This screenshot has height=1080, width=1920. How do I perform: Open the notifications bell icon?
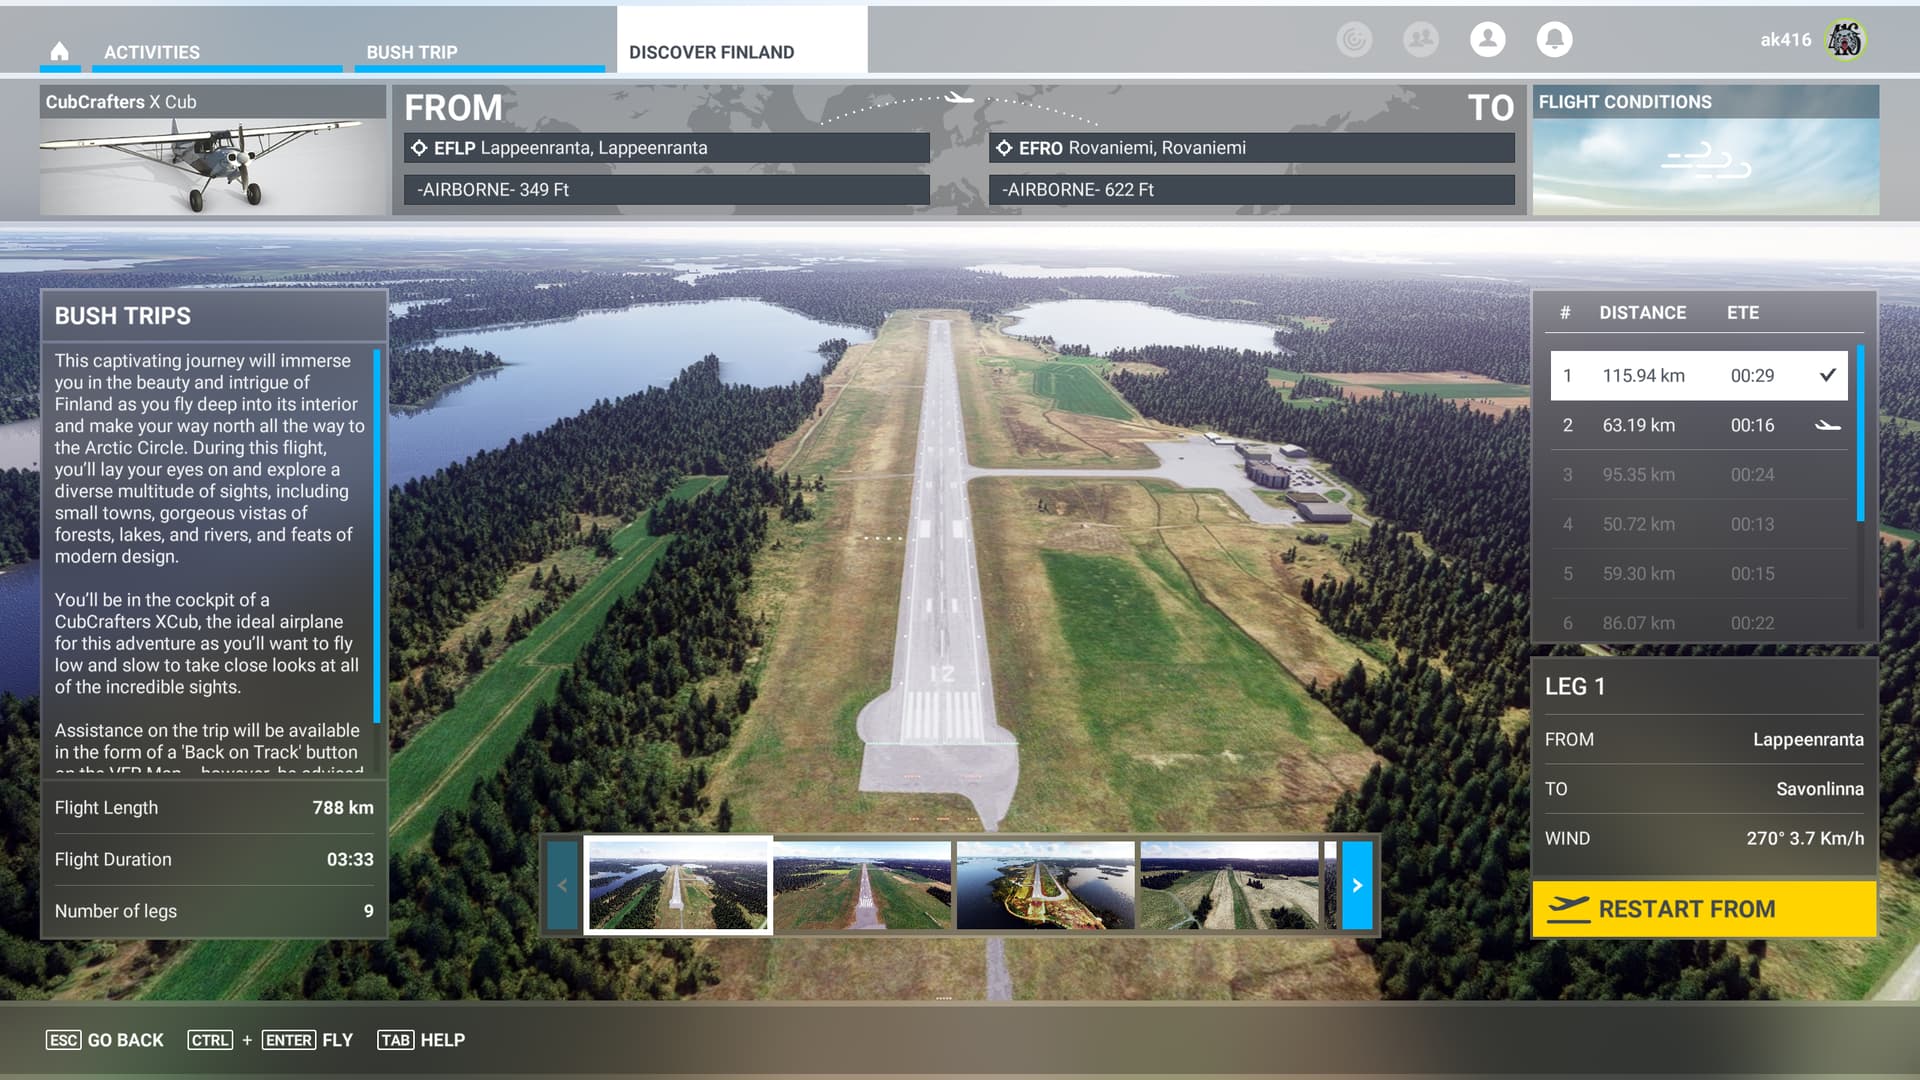pyautogui.click(x=1554, y=39)
